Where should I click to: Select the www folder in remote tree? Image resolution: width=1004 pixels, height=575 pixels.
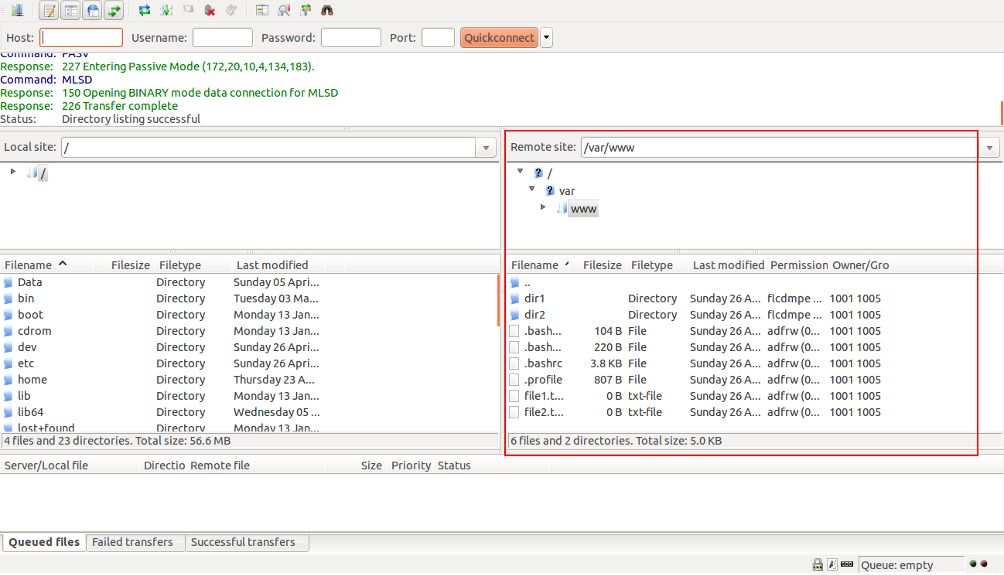click(x=583, y=209)
